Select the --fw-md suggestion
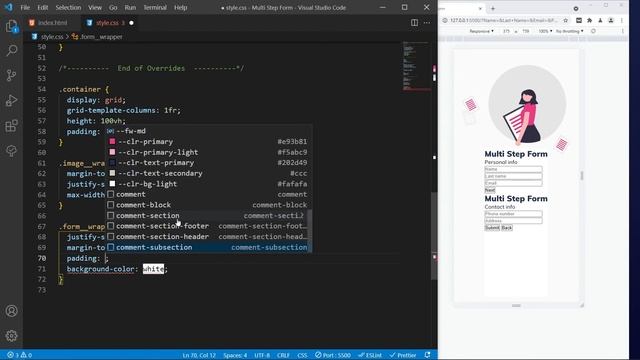The height and width of the screenshot is (360, 640). 209,131
